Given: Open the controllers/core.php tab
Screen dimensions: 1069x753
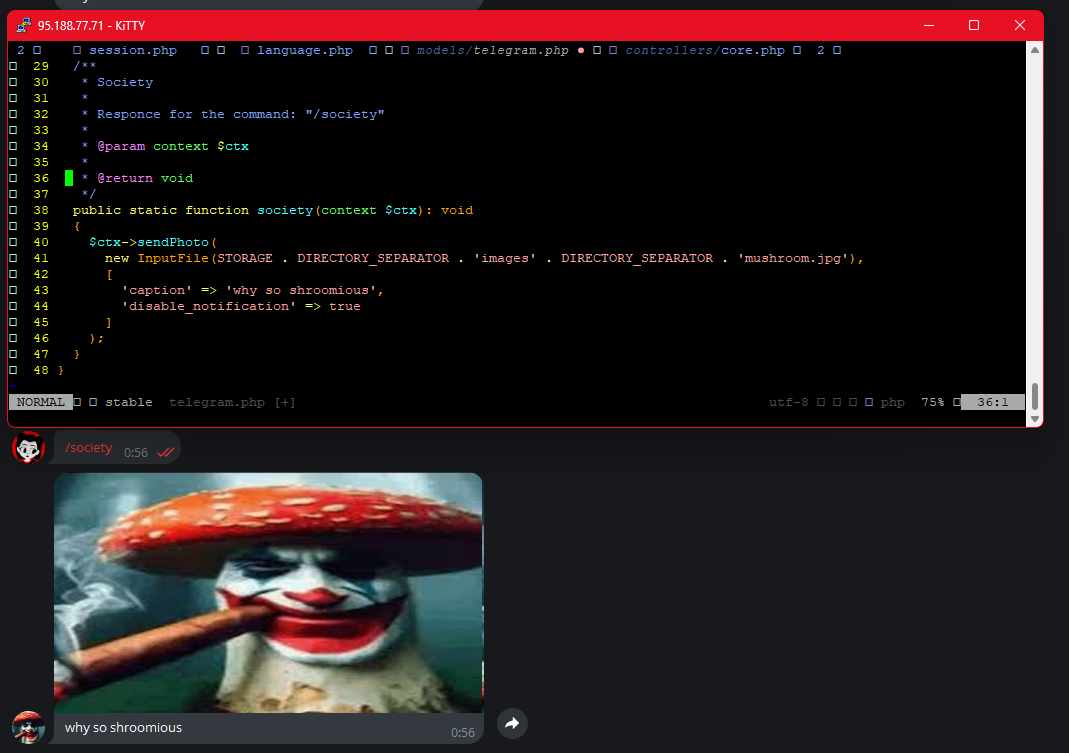Looking at the screenshot, I should tap(705, 50).
